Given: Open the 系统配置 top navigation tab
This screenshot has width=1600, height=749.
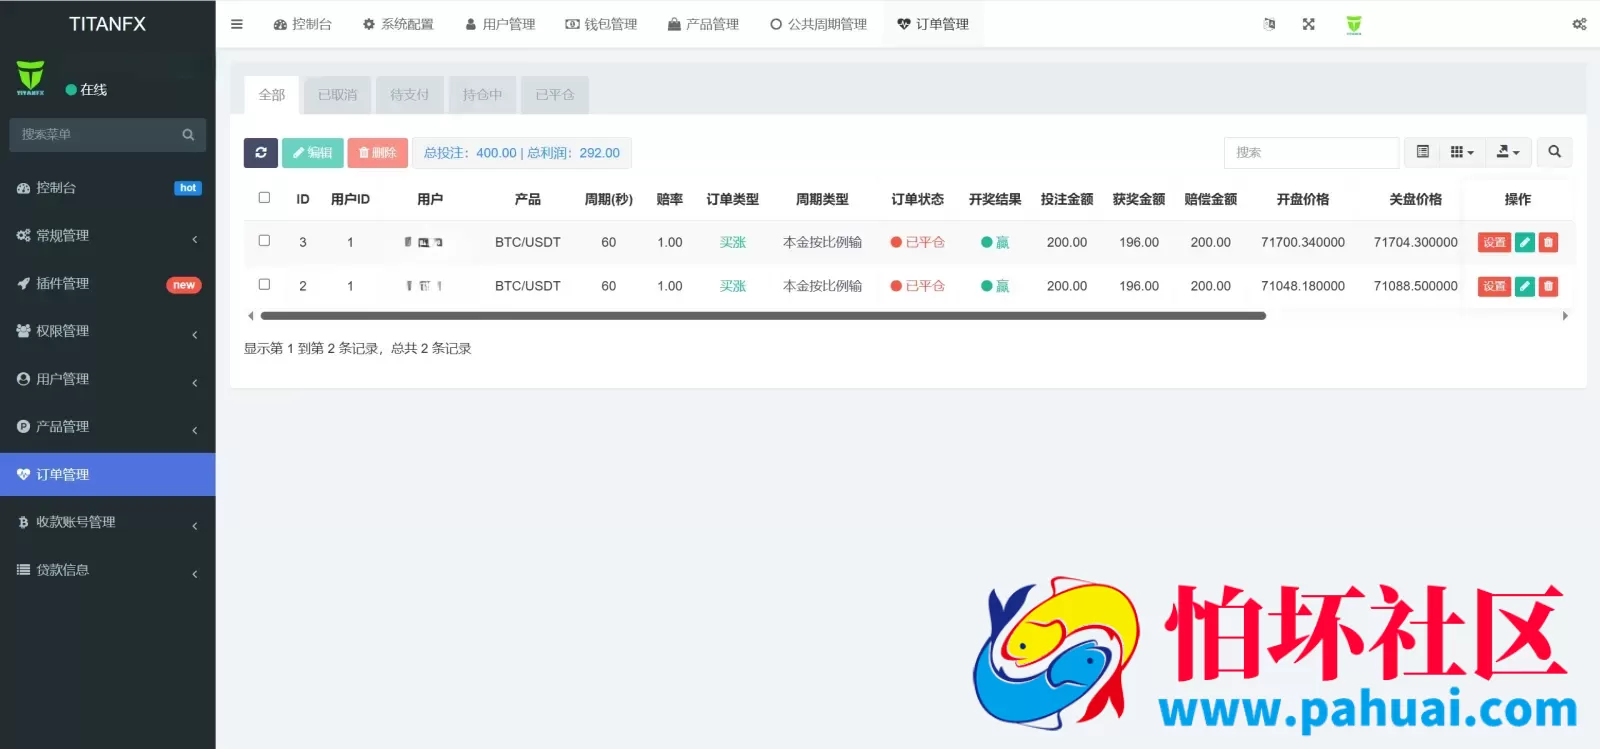Looking at the screenshot, I should click(x=398, y=24).
